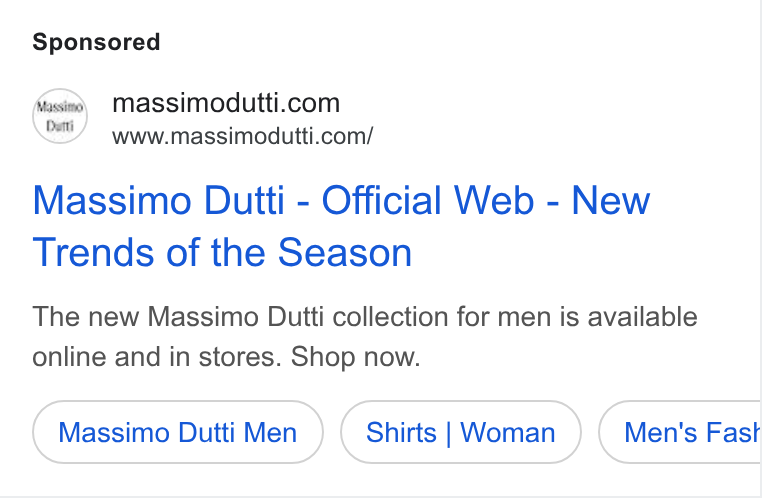762x498 pixels.
Task: Click the word New in the headline
Action: [x=611, y=200]
